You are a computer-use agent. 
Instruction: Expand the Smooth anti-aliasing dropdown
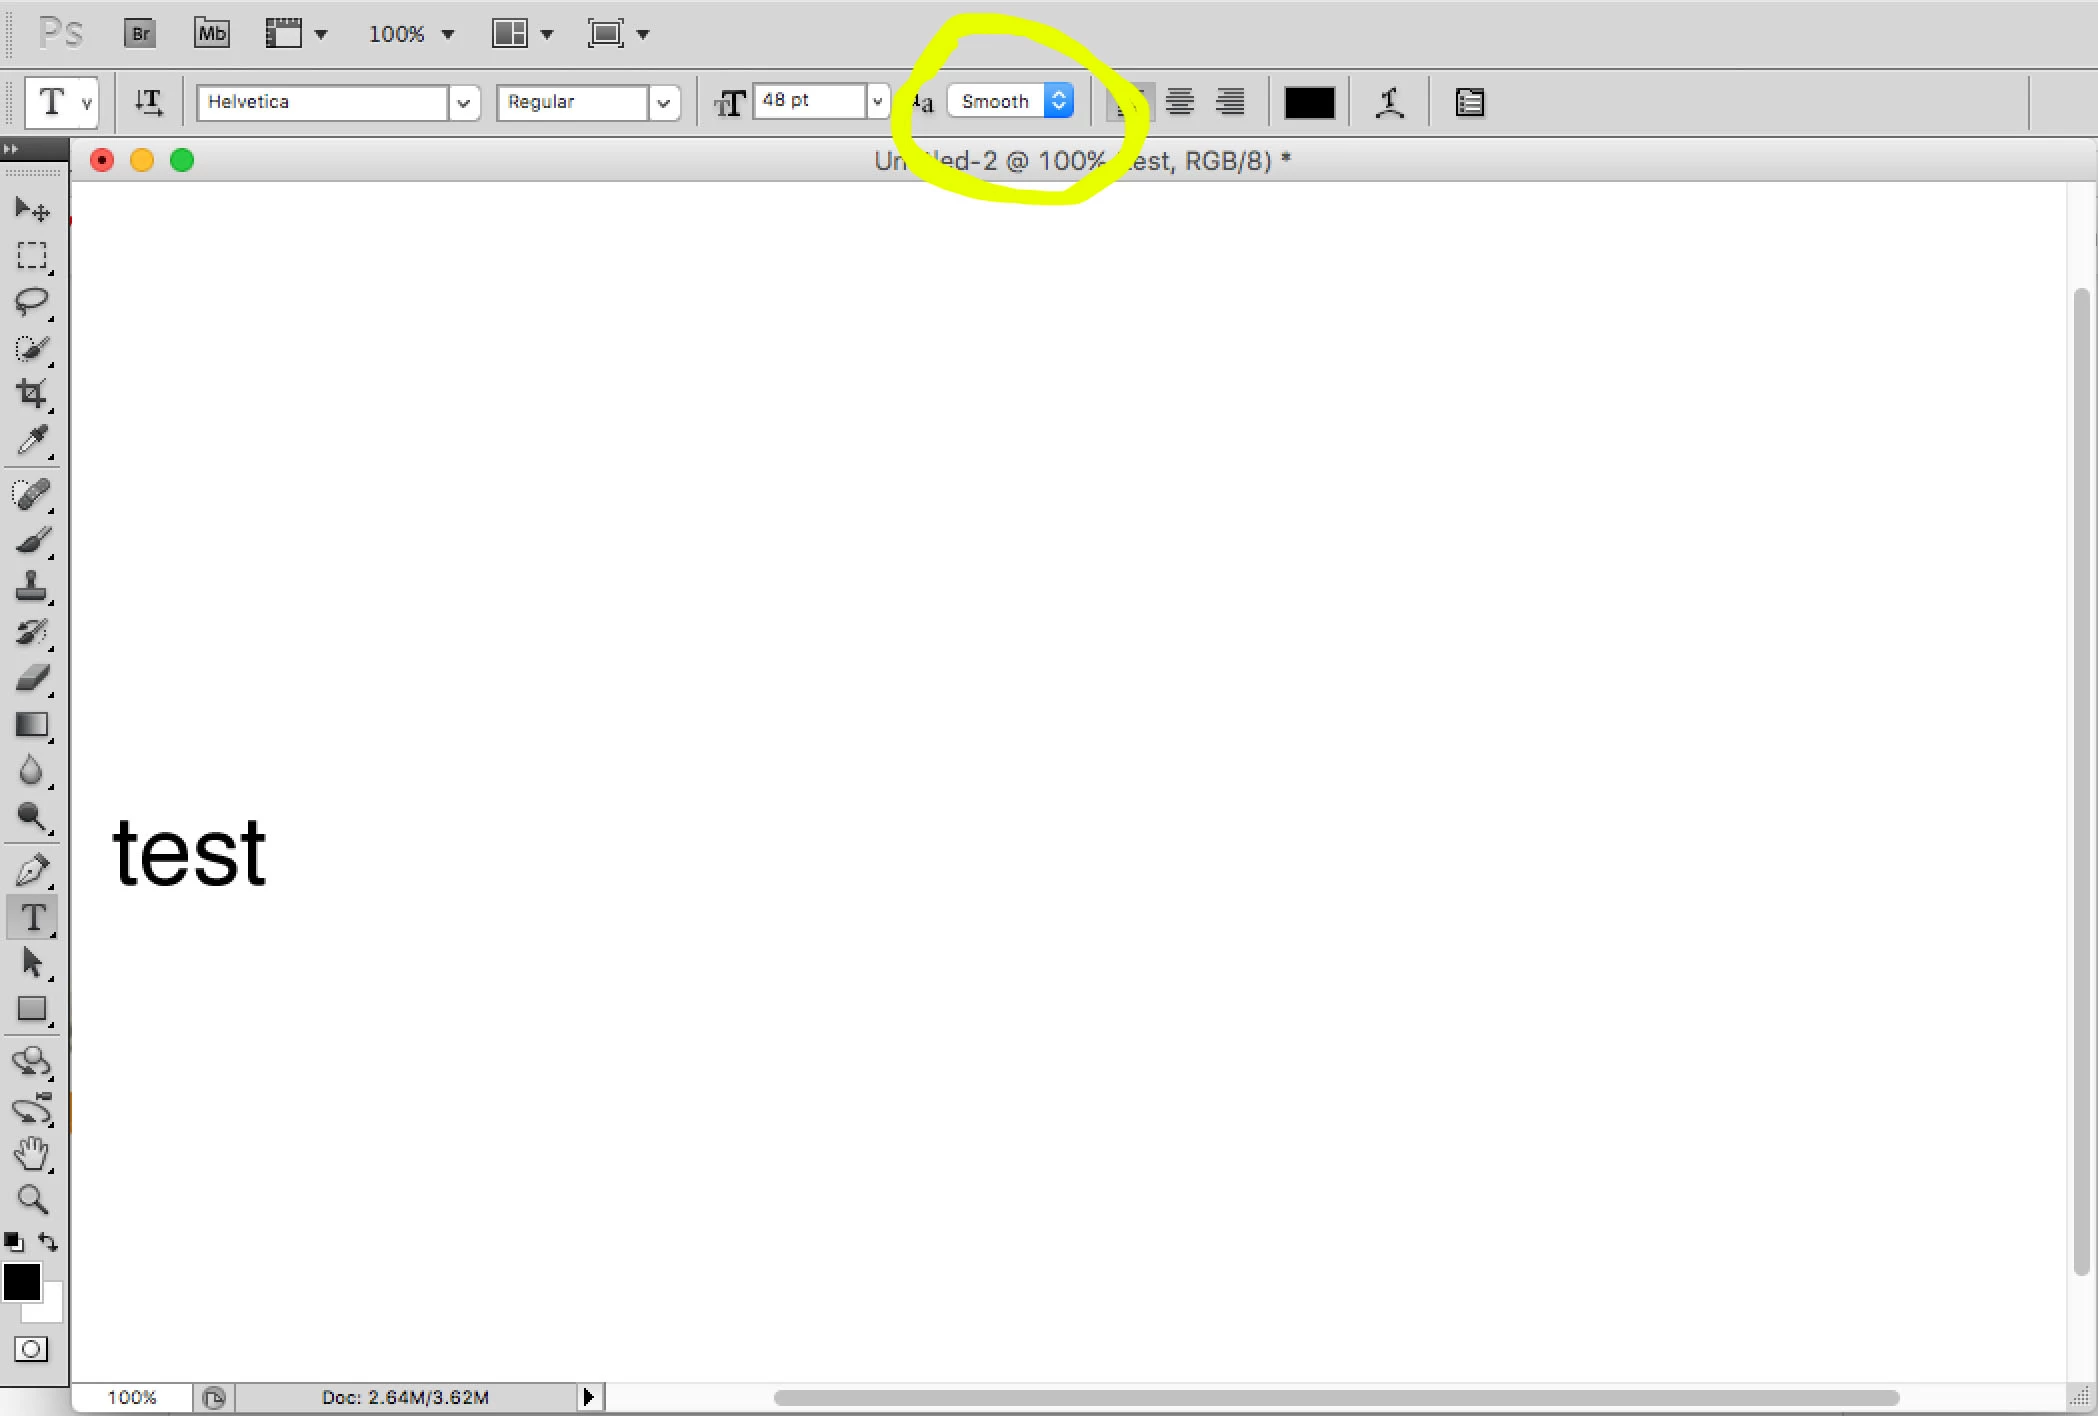(x=1058, y=101)
